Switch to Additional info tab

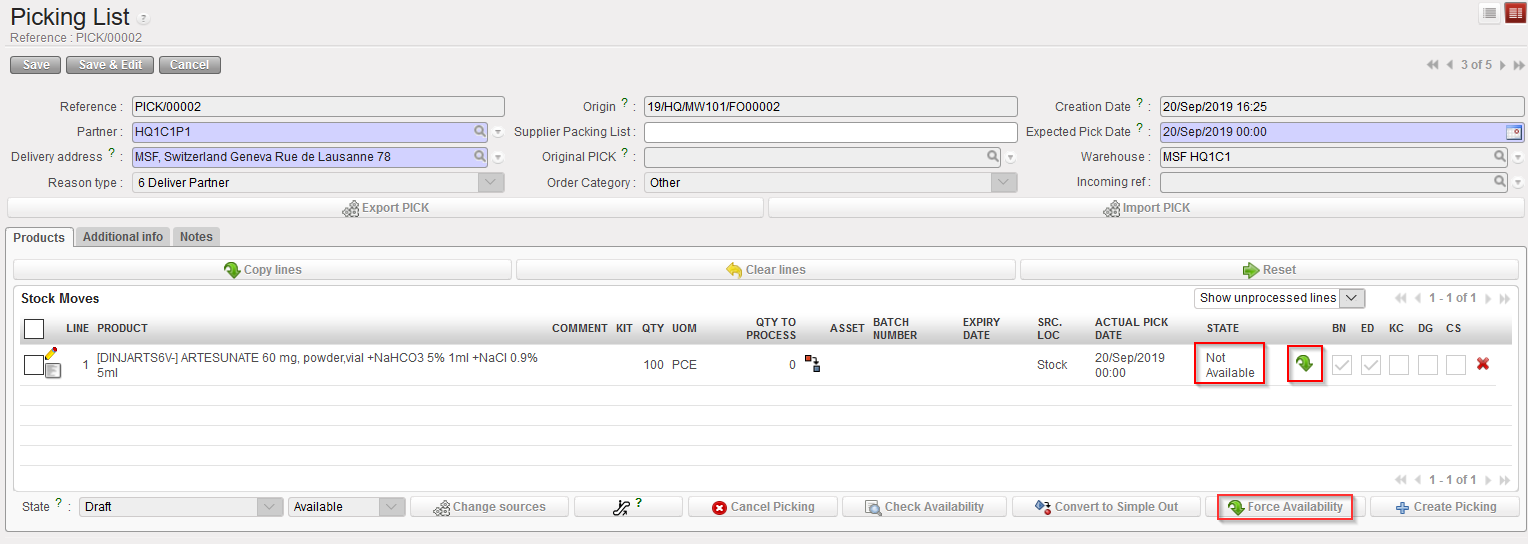[x=122, y=237]
